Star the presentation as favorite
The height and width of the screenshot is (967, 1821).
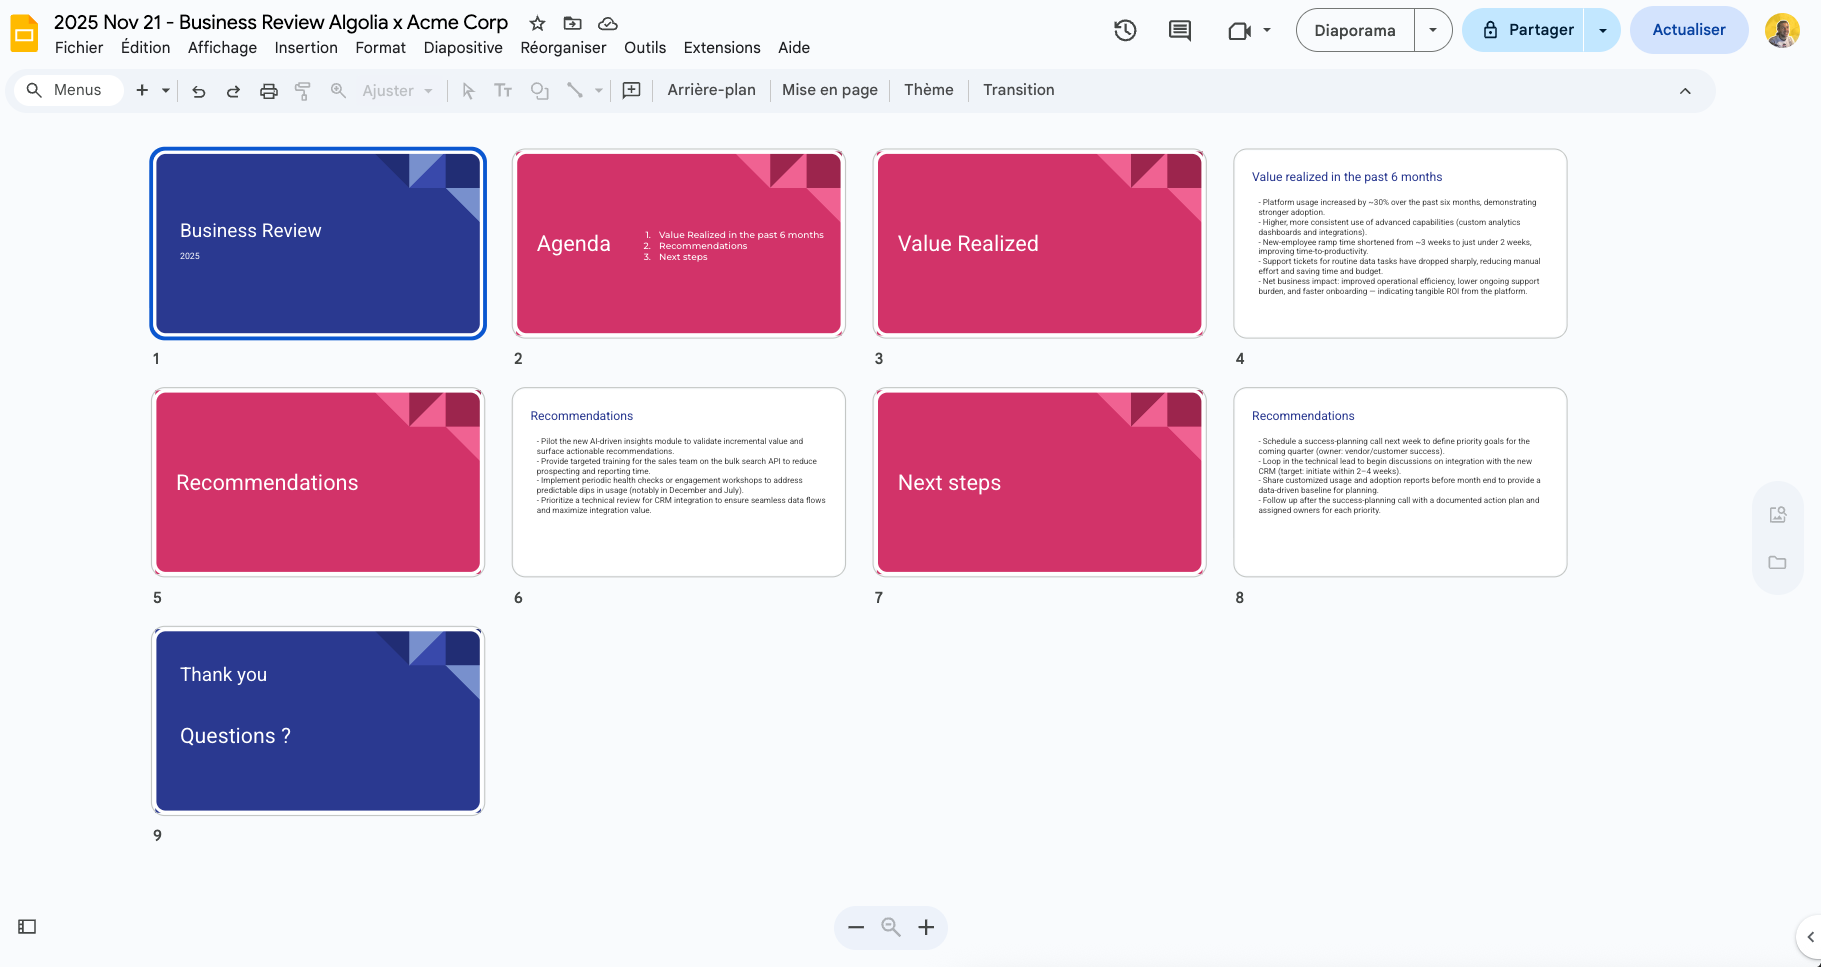[537, 23]
